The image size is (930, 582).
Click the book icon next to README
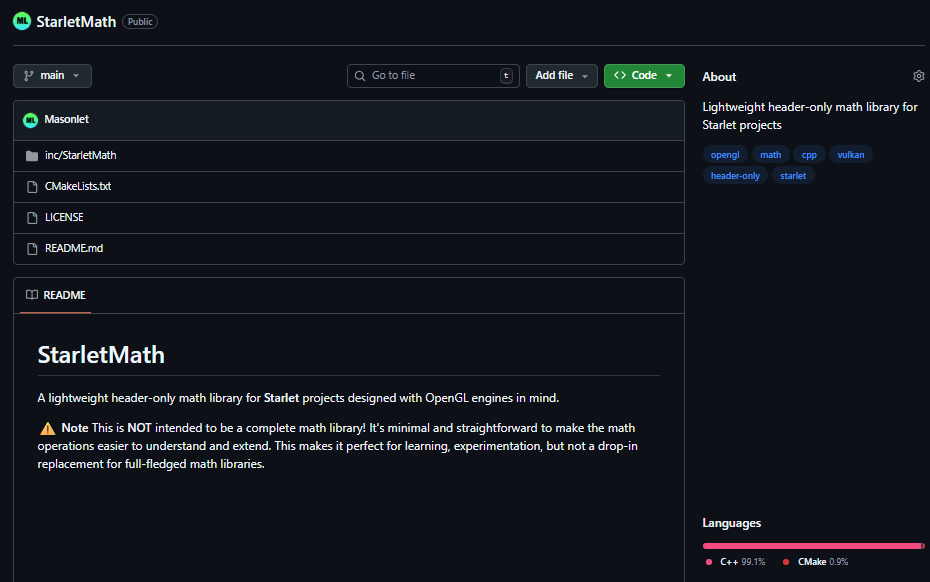click(31, 295)
